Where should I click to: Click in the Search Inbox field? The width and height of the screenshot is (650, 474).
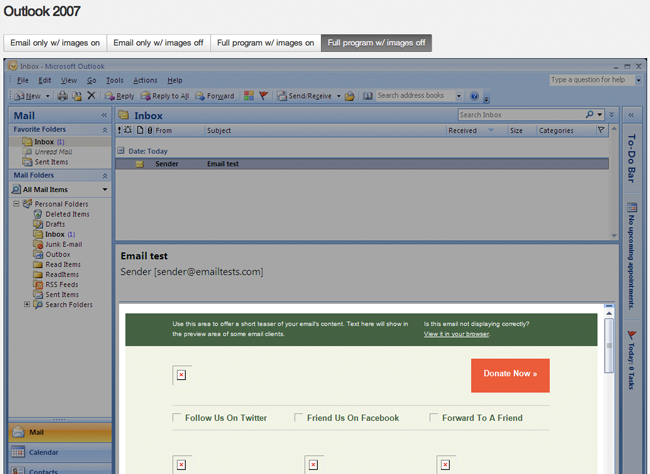521,114
